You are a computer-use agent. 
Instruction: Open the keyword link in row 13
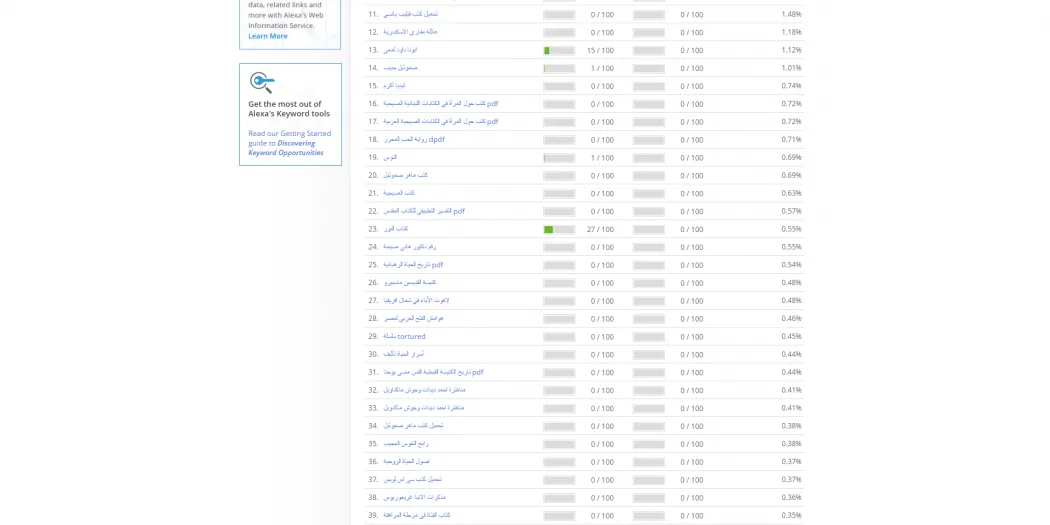(400, 50)
